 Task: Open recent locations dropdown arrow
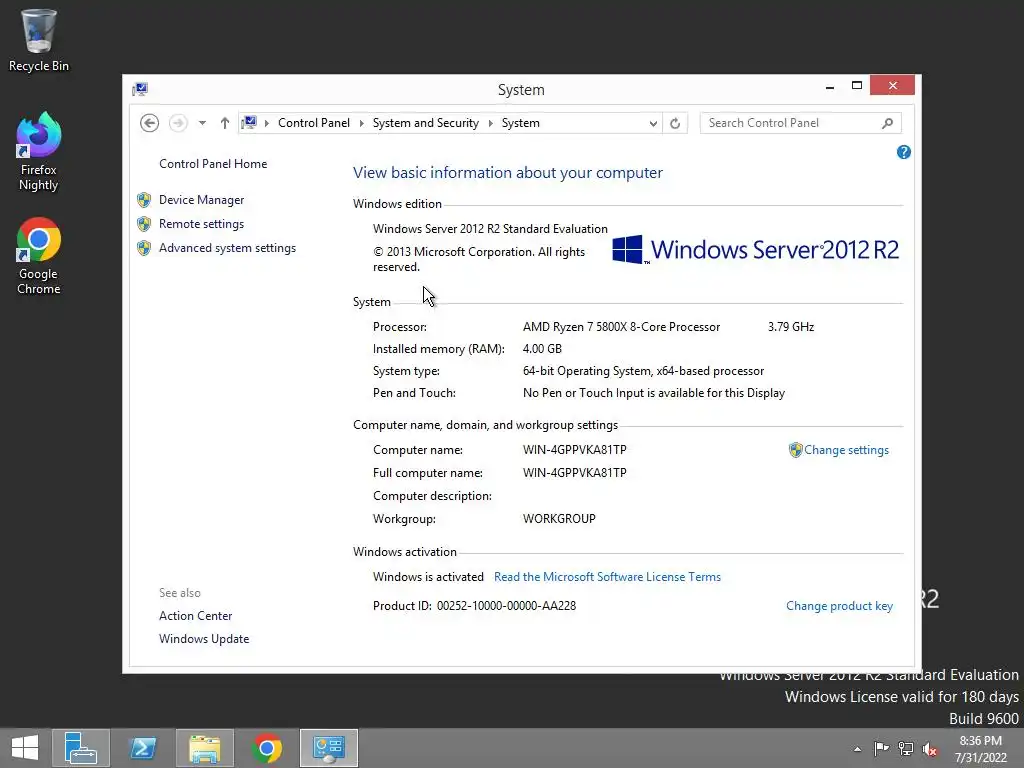tap(202, 123)
